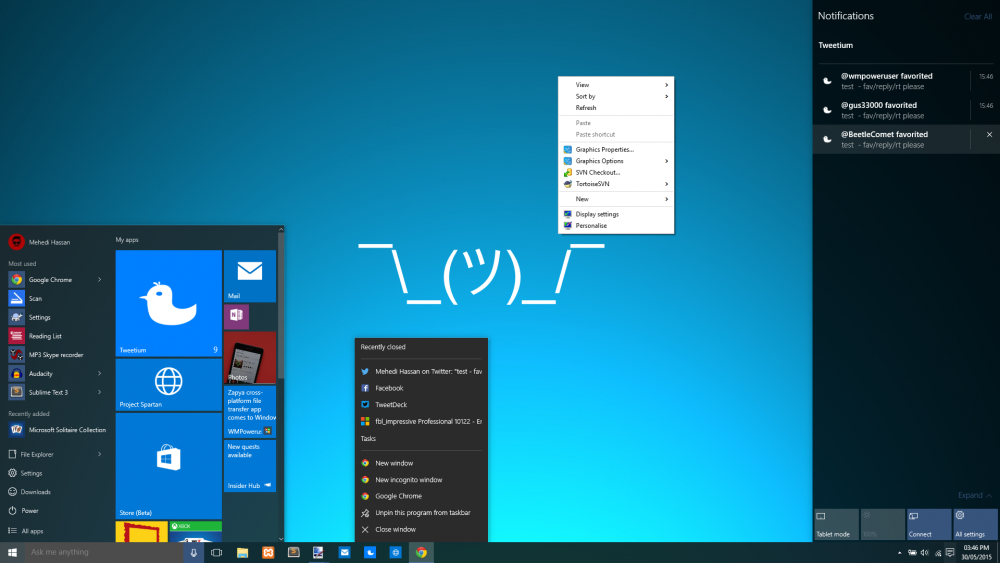Clear all notifications
This screenshot has width=1000, height=563.
pyautogui.click(x=978, y=17)
